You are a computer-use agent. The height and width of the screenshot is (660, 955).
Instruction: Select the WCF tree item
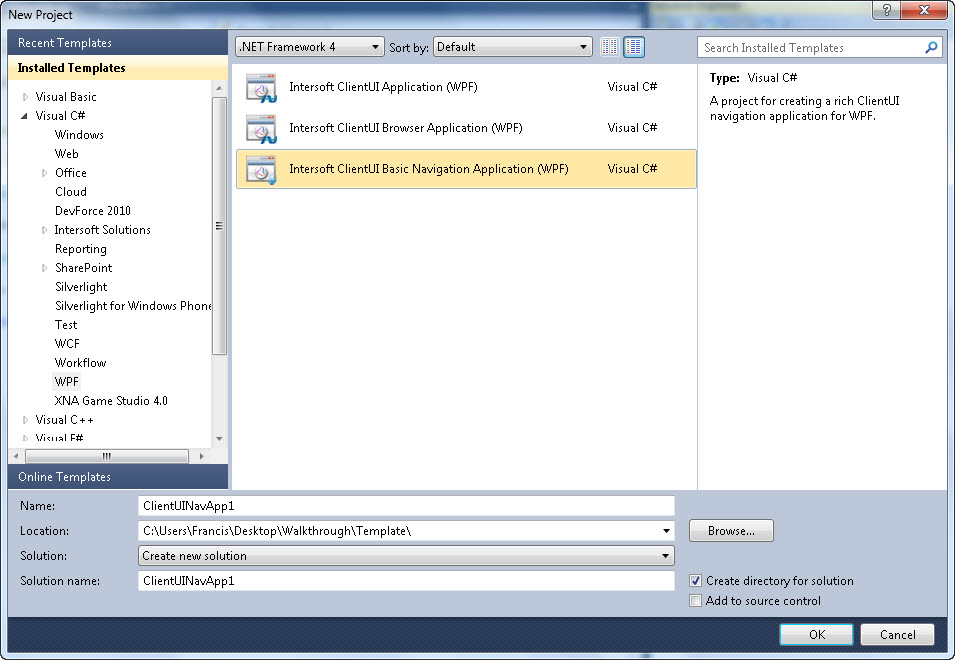coord(67,343)
